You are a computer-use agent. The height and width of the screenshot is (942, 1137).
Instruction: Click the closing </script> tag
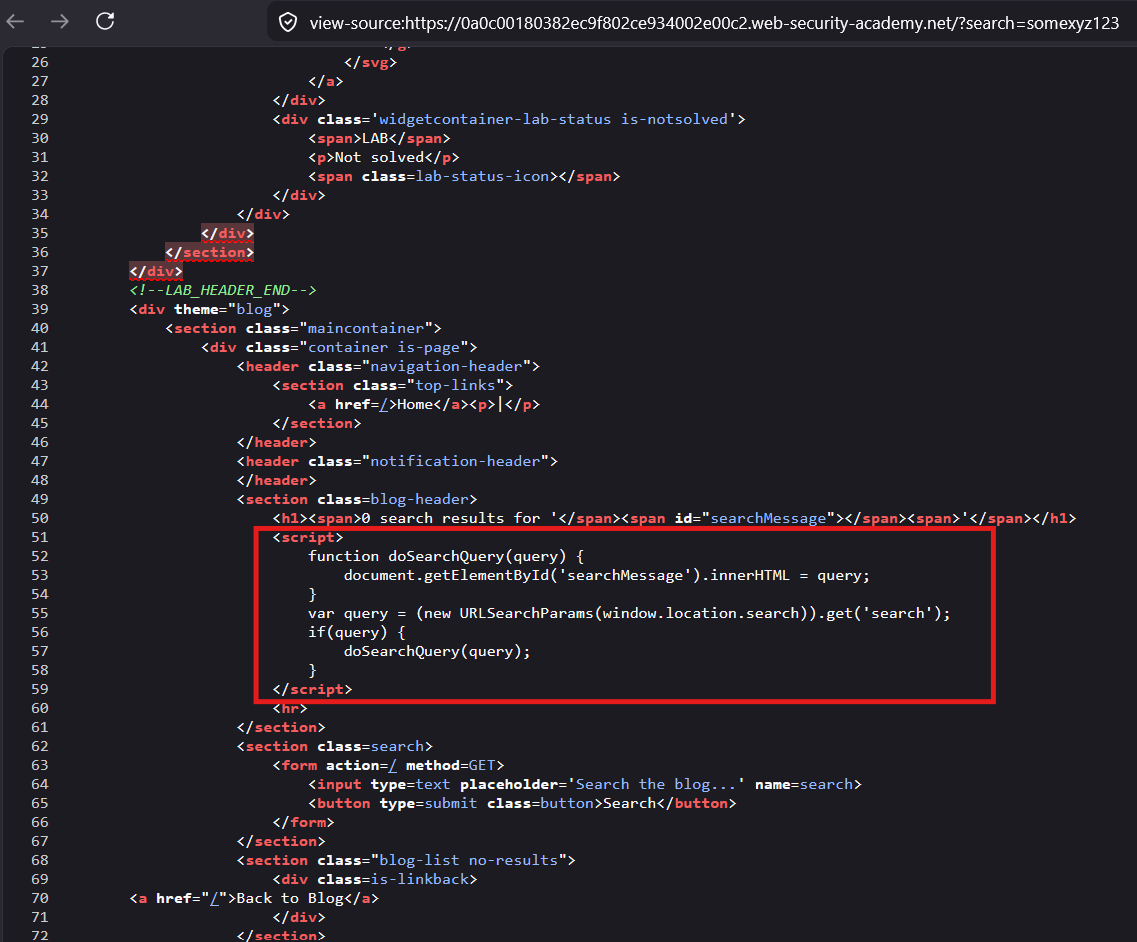coord(312,690)
